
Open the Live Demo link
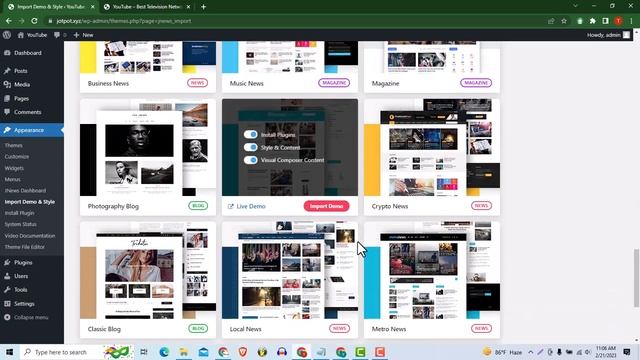[x=247, y=207]
